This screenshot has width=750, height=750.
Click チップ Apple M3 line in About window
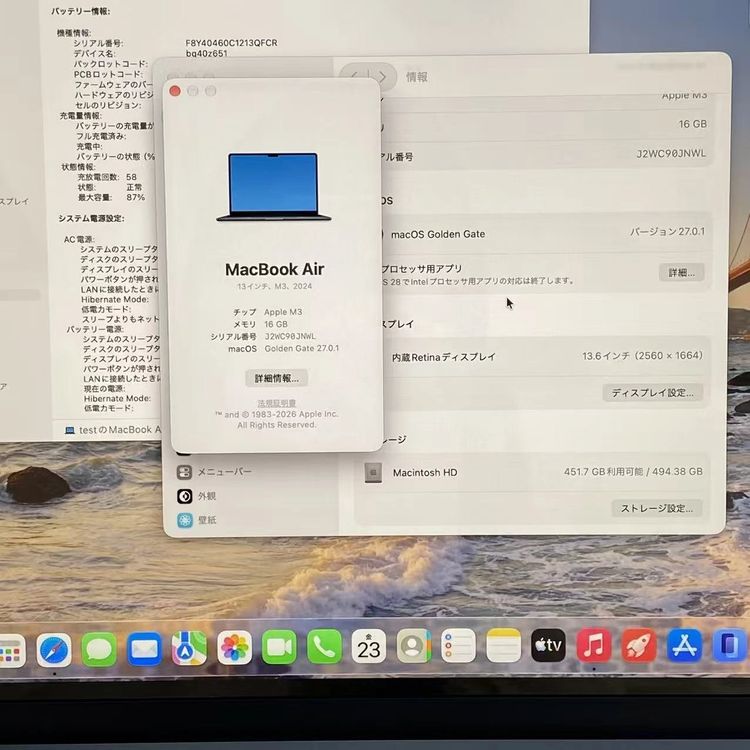(x=268, y=312)
